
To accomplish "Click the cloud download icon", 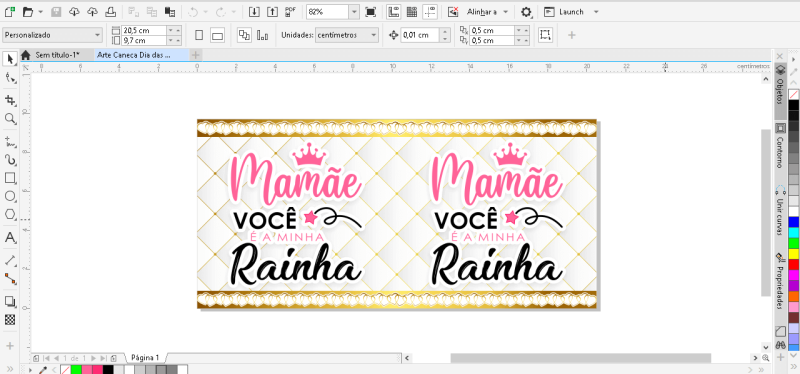I will 74,12.
